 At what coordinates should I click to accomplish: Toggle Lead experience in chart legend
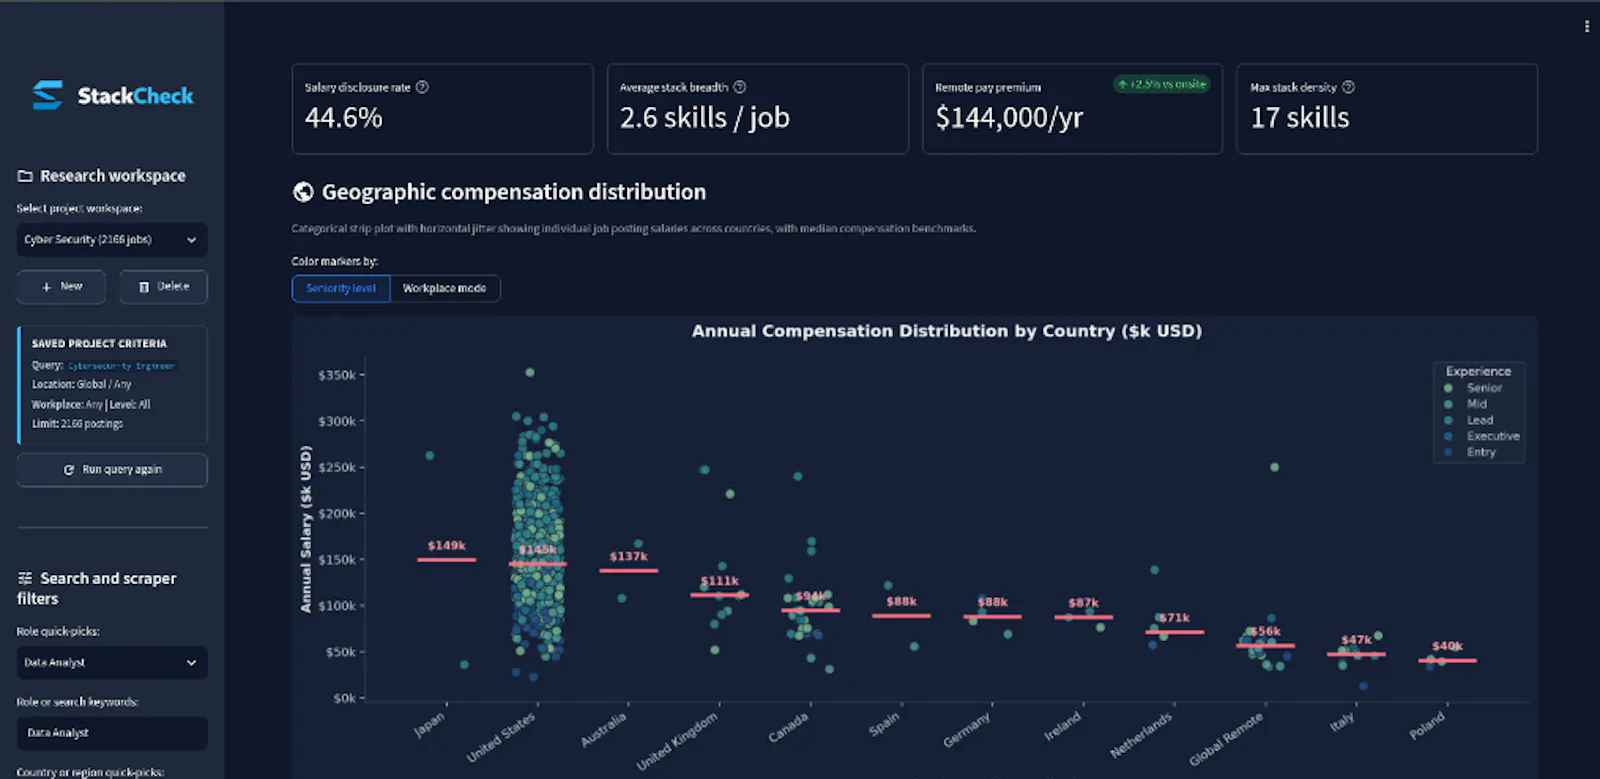[x=1479, y=420]
